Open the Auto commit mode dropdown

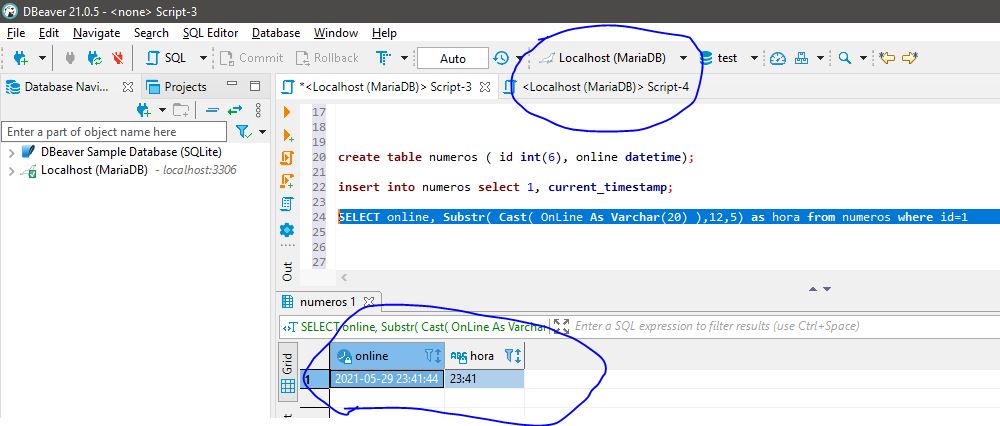(x=453, y=58)
